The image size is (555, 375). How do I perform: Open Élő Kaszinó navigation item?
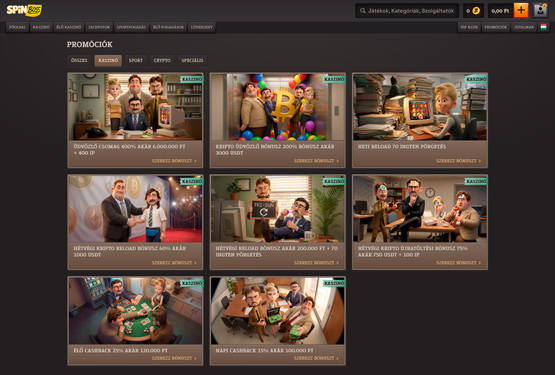pyautogui.click(x=69, y=27)
